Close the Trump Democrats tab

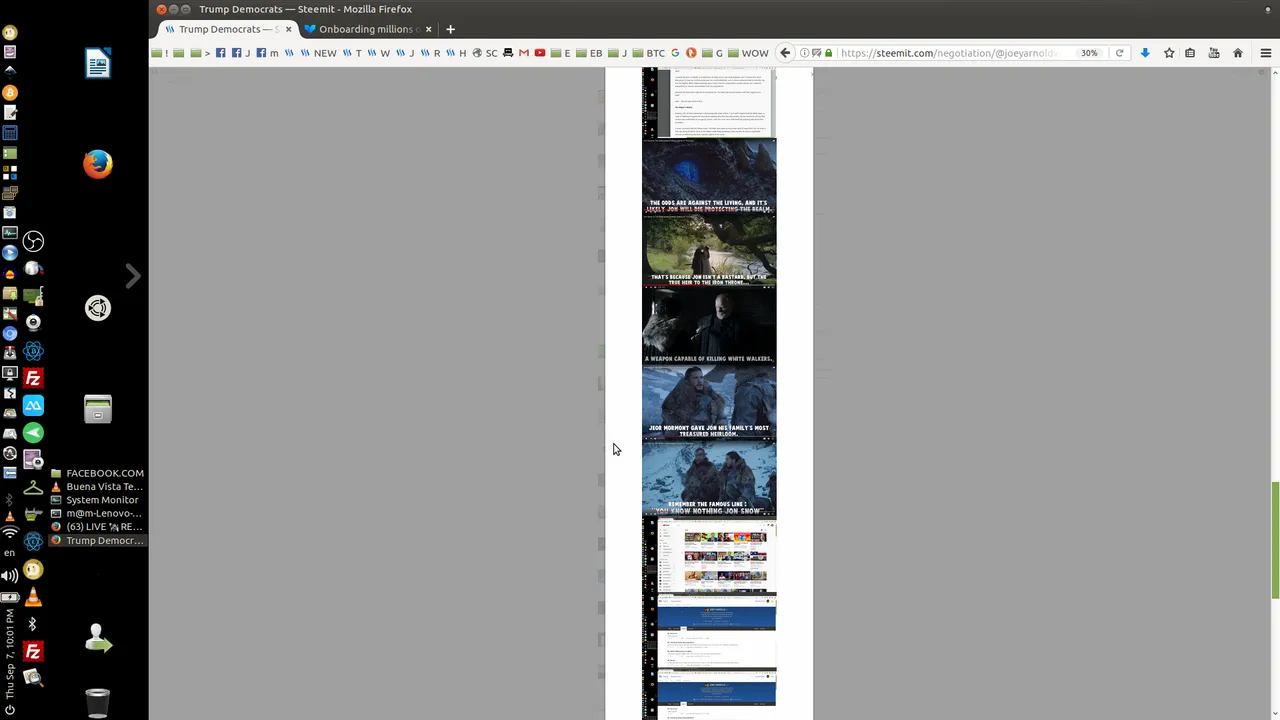click(289, 29)
